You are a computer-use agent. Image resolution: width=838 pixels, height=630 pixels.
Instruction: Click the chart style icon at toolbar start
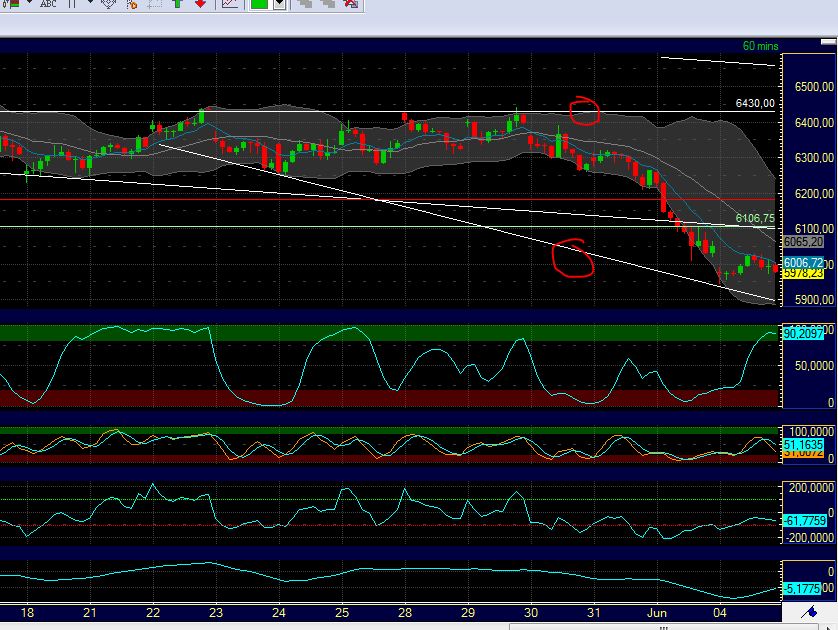click(11, 4)
